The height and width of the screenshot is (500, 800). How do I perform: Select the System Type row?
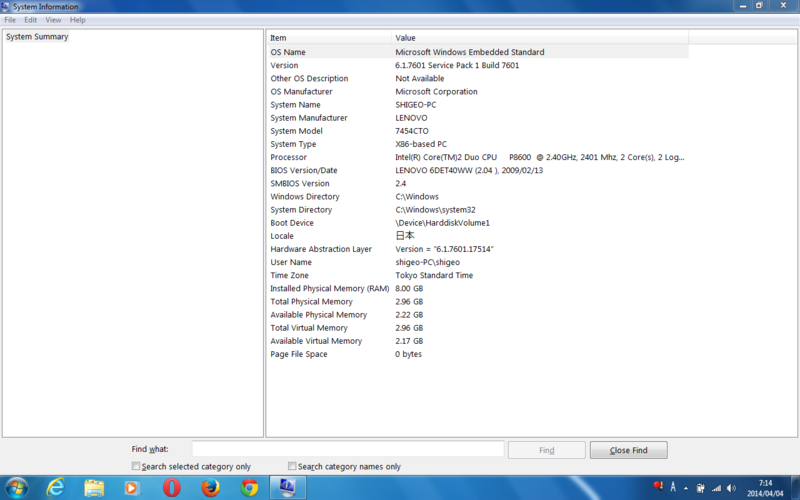[478, 144]
